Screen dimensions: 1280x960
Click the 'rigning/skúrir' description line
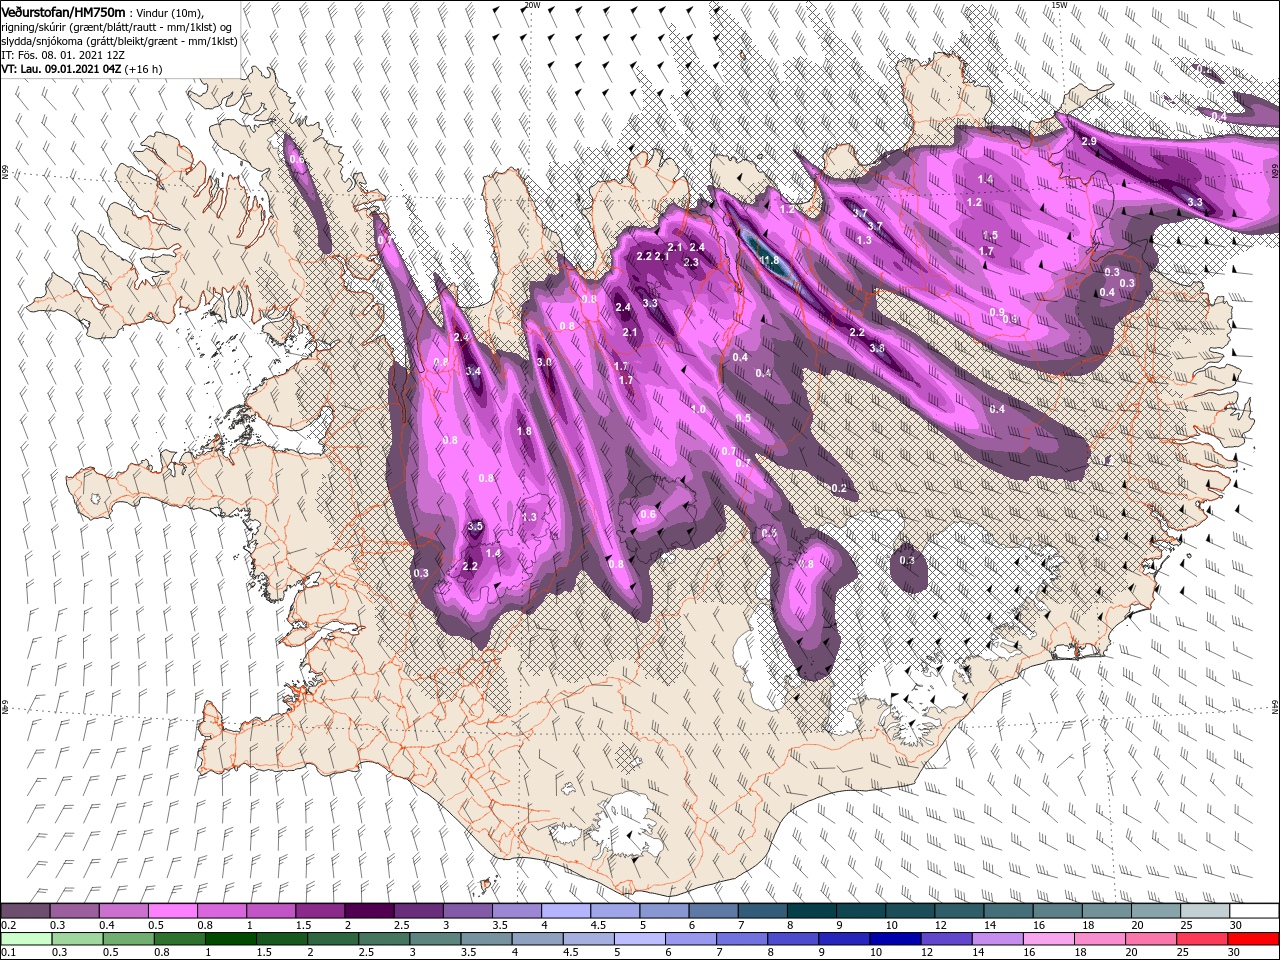[116, 27]
